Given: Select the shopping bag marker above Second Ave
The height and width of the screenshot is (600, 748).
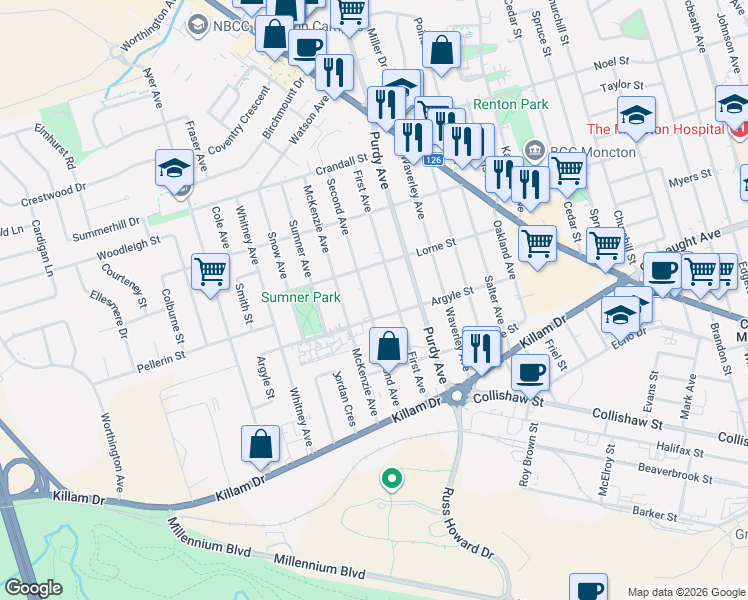Looking at the screenshot, I should [388, 349].
